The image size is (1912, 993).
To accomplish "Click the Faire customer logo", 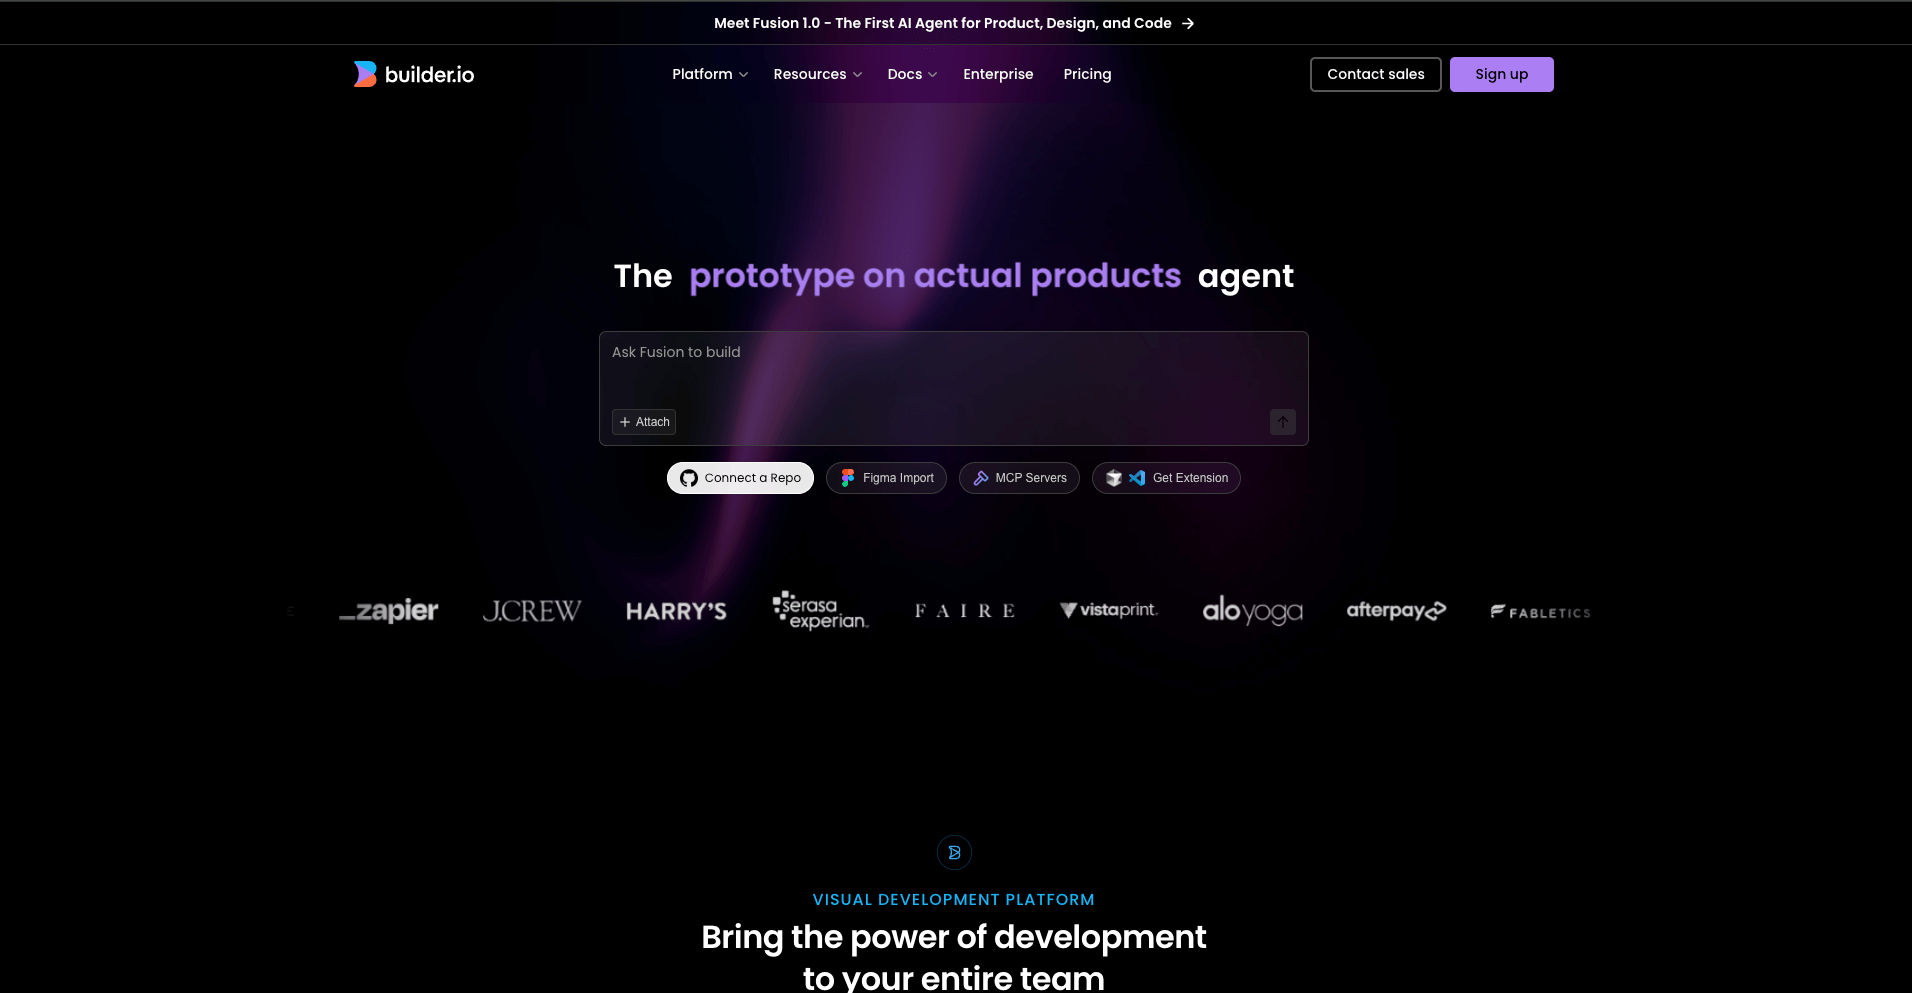I will tap(964, 611).
